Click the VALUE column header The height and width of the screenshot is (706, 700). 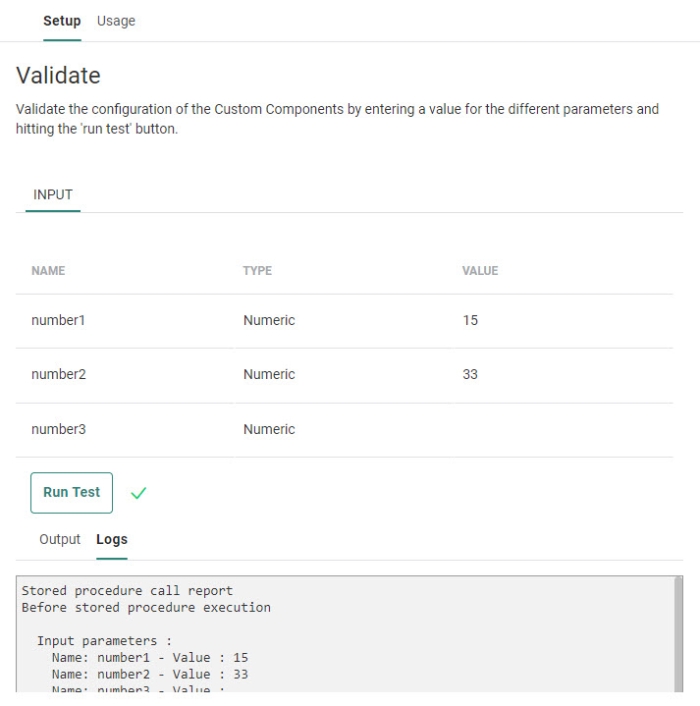[480, 271]
